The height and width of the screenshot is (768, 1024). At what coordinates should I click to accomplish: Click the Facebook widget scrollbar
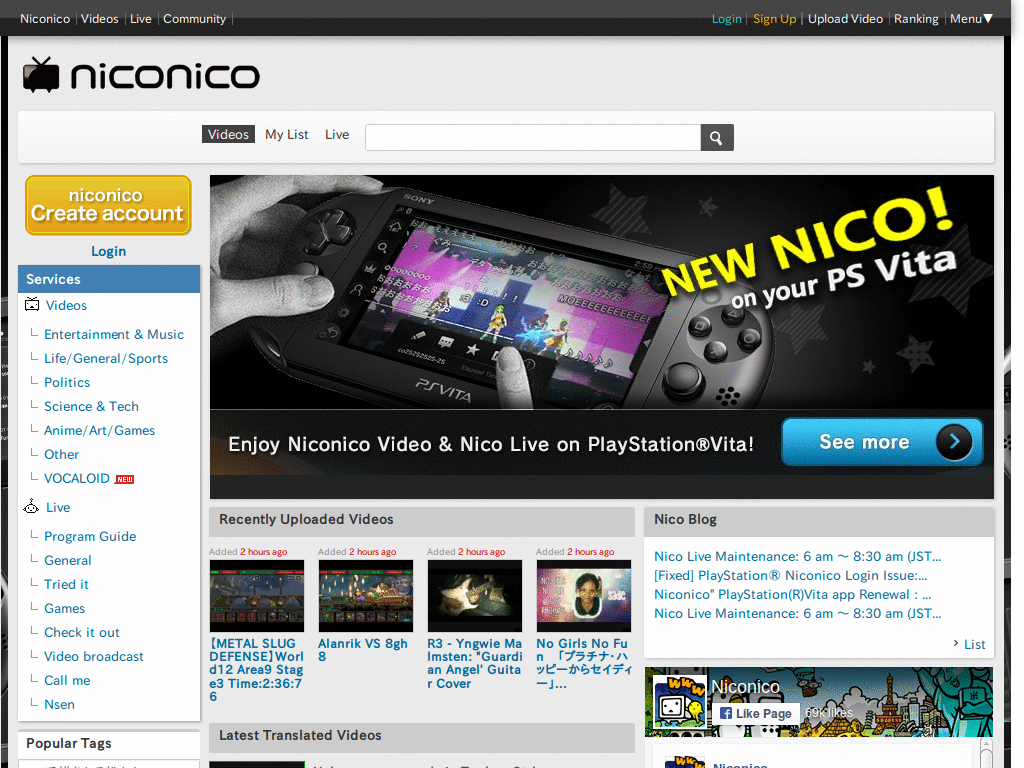coord(986,754)
